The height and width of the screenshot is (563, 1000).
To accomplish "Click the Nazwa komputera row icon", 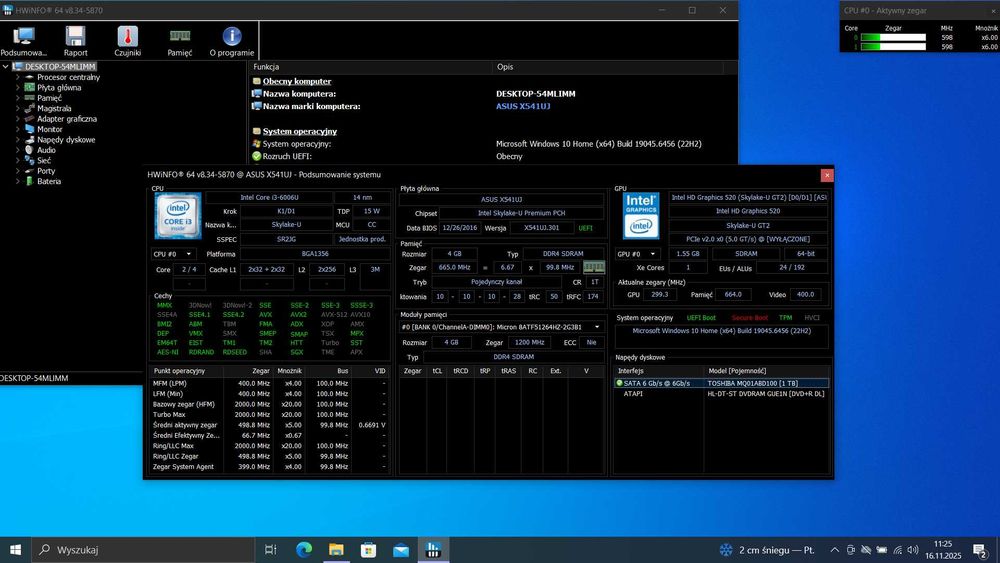I will pos(256,94).
